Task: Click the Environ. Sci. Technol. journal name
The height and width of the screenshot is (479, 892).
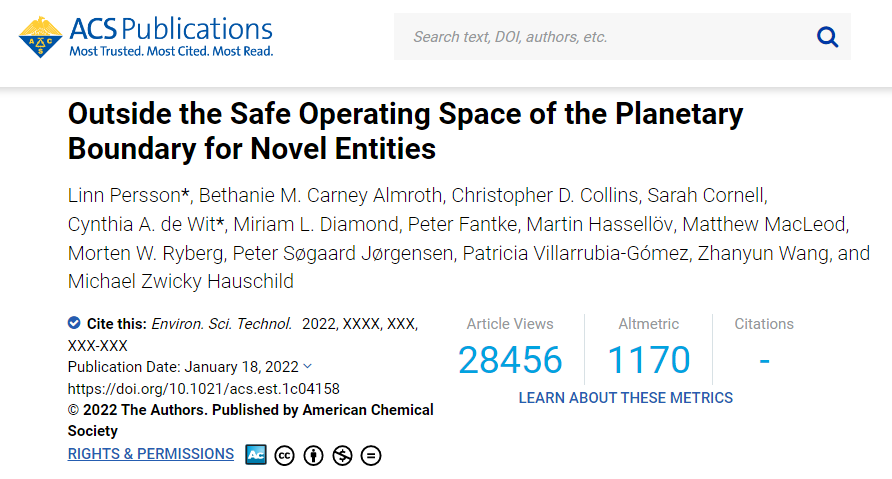Action: click(222, 324)
